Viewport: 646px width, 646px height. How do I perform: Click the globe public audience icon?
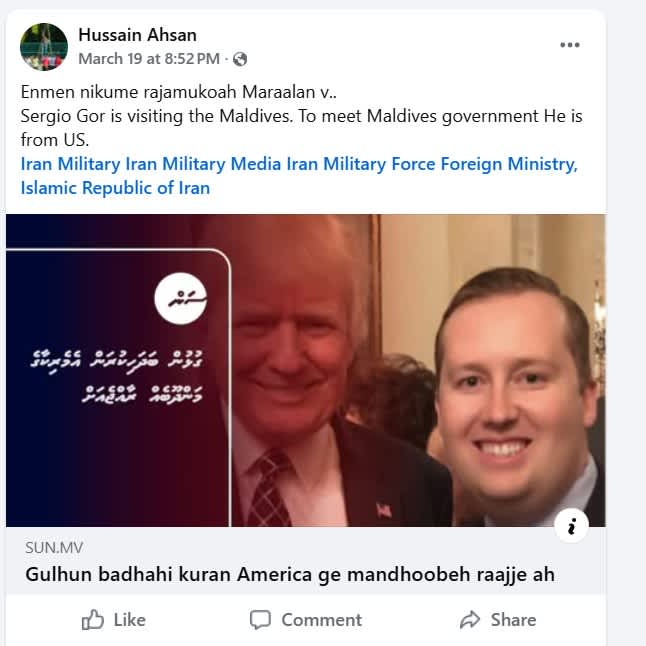[x=240, y=59]
